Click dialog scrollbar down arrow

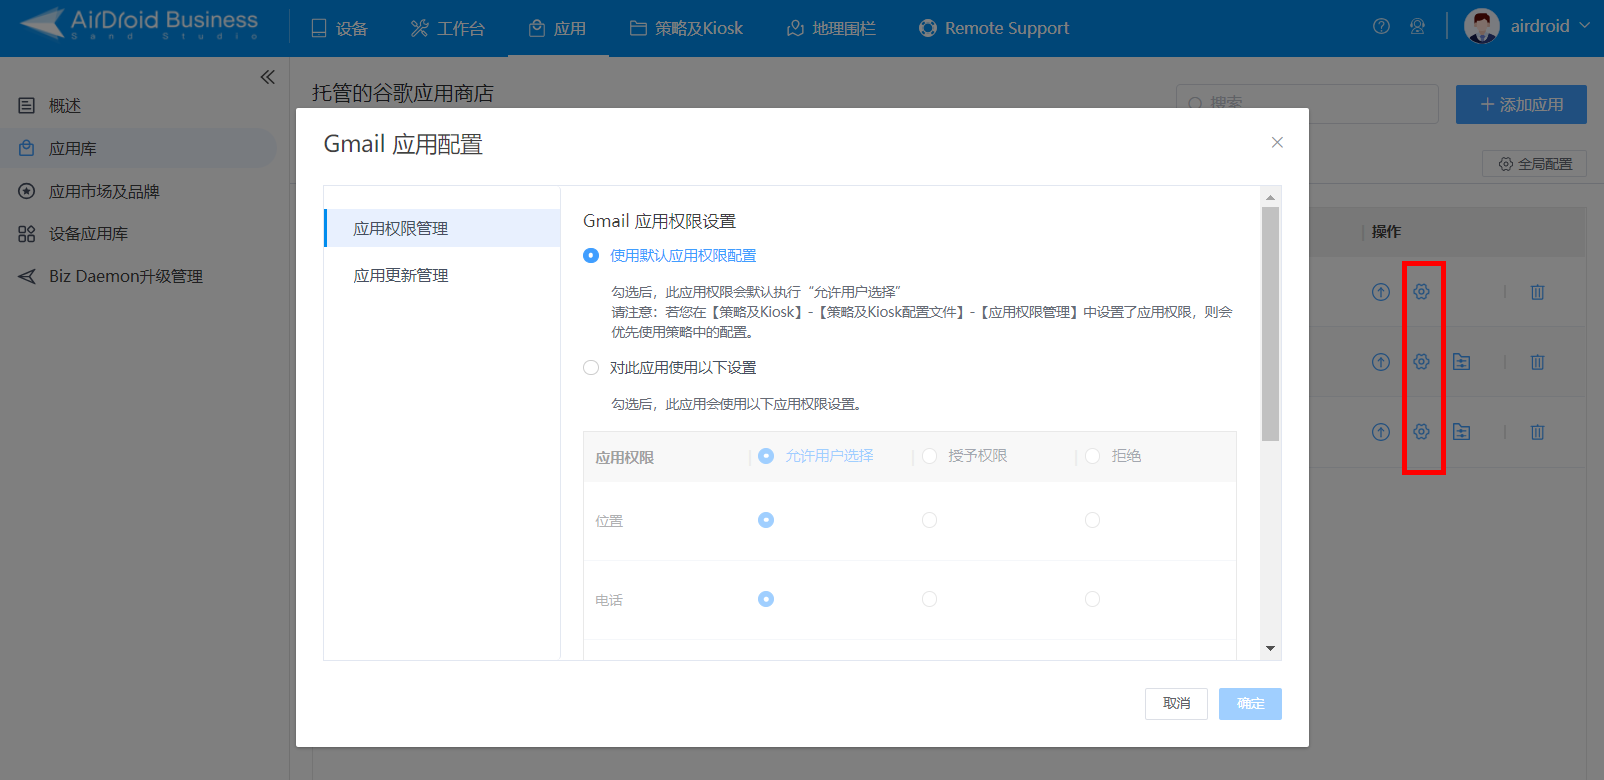(1270, 648)
